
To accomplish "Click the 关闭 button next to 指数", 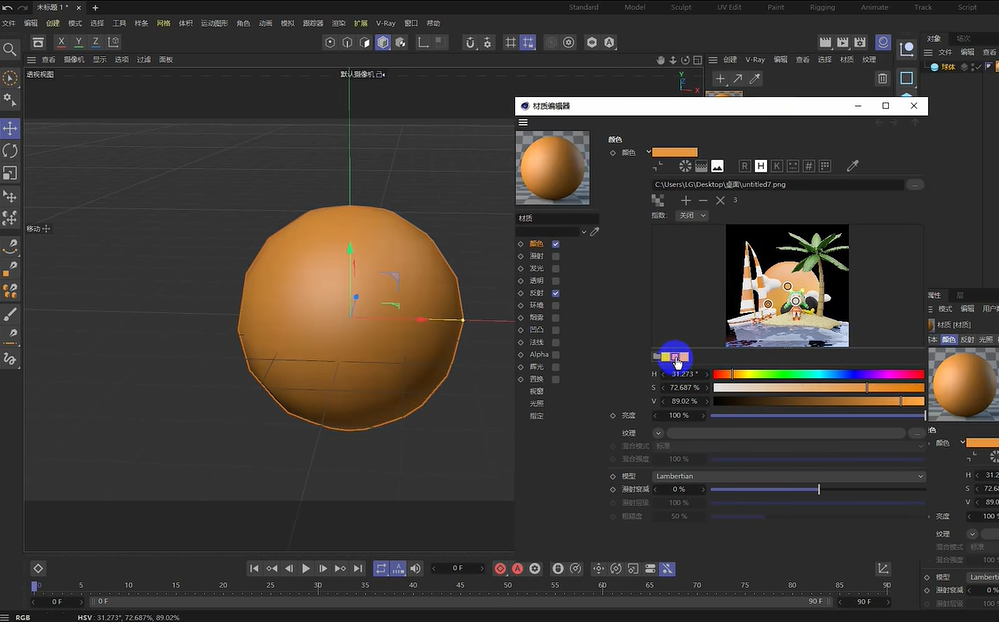I will (691, 215).
